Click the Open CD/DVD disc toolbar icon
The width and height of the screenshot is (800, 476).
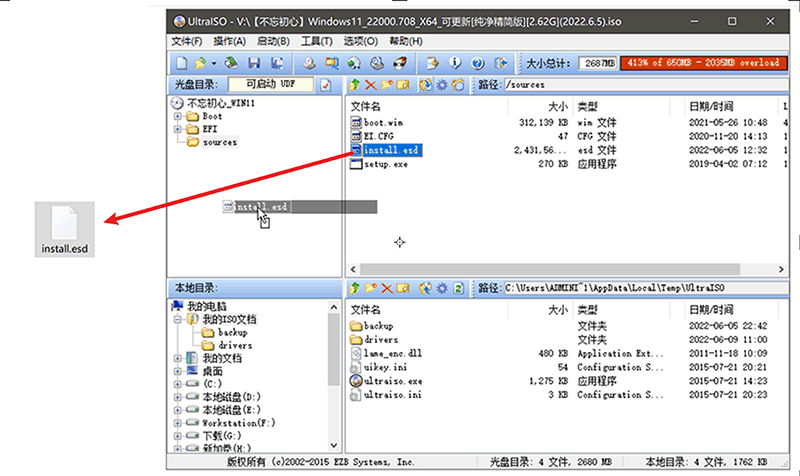pyautogui.click(x=231, y=63)
